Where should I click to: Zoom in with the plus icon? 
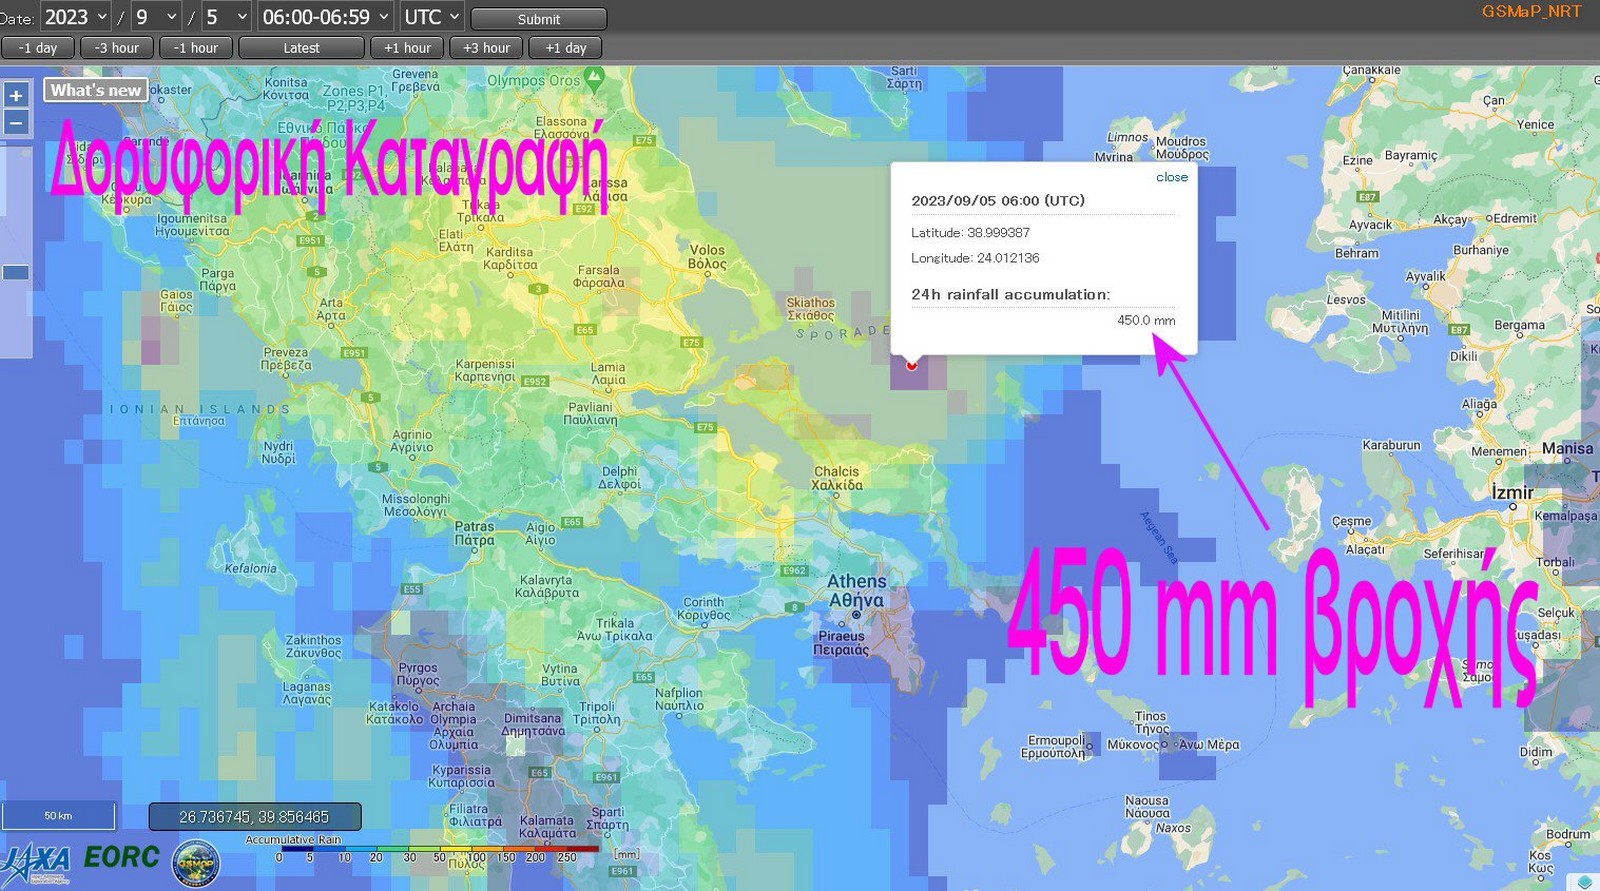[16, 96]
